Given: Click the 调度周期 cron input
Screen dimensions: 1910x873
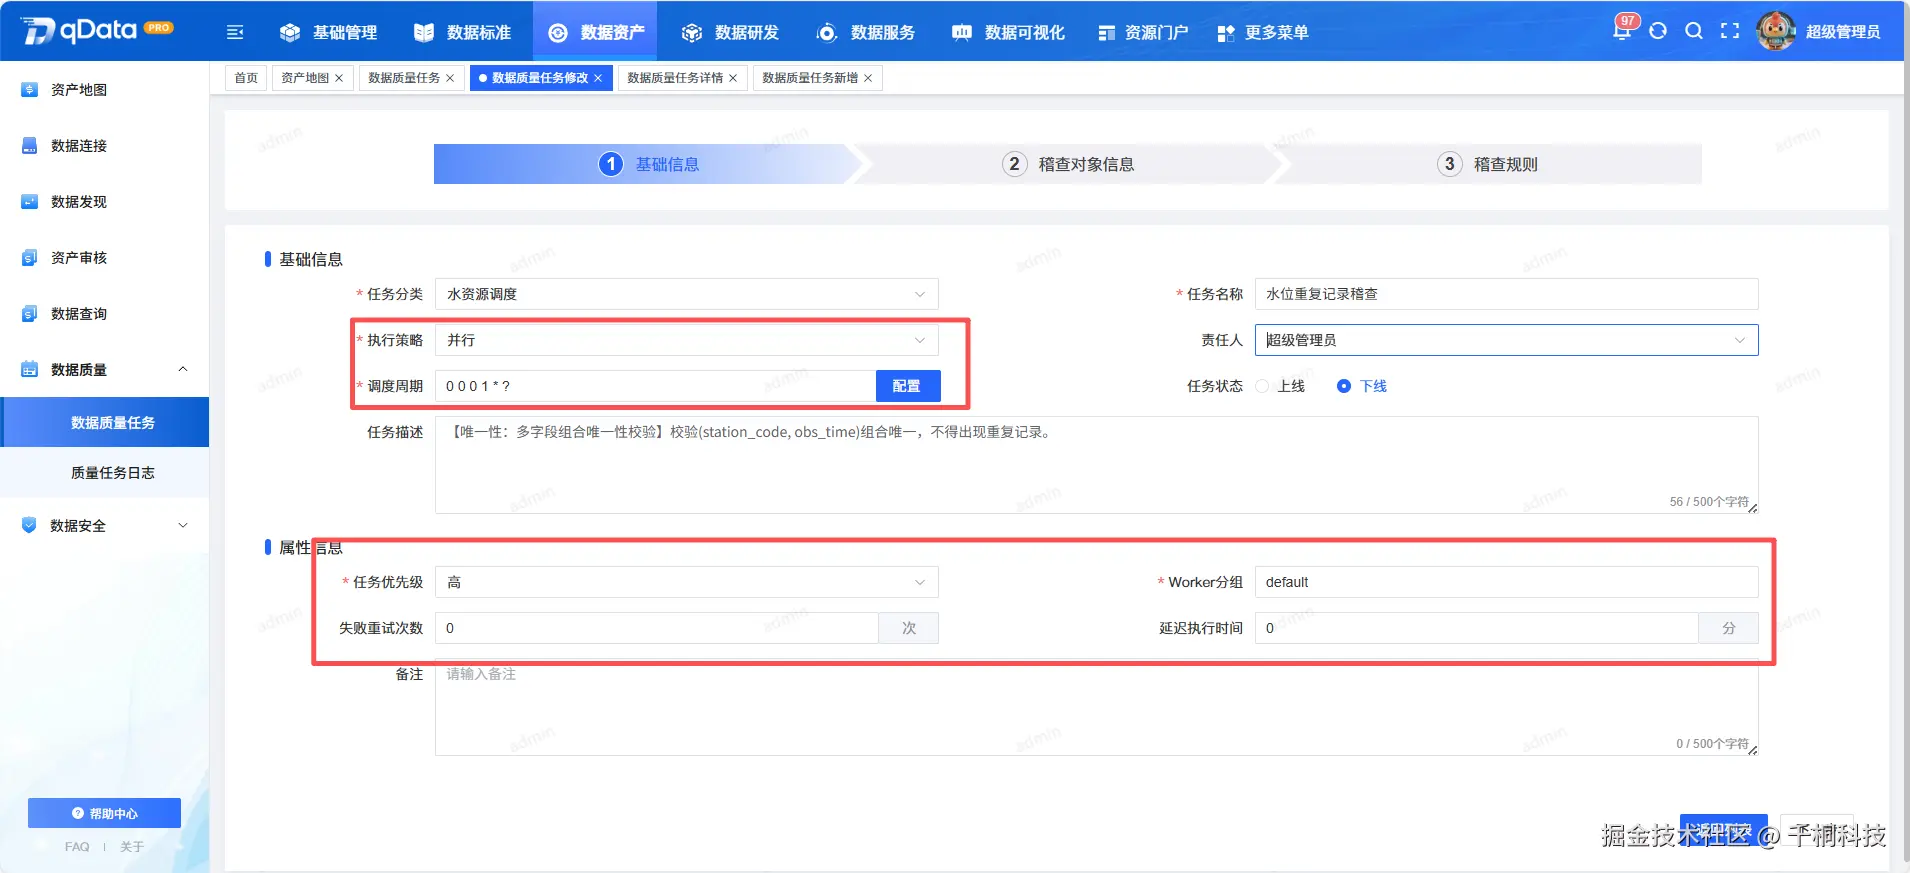Looking at the screenshot, I should coord(655,386).
